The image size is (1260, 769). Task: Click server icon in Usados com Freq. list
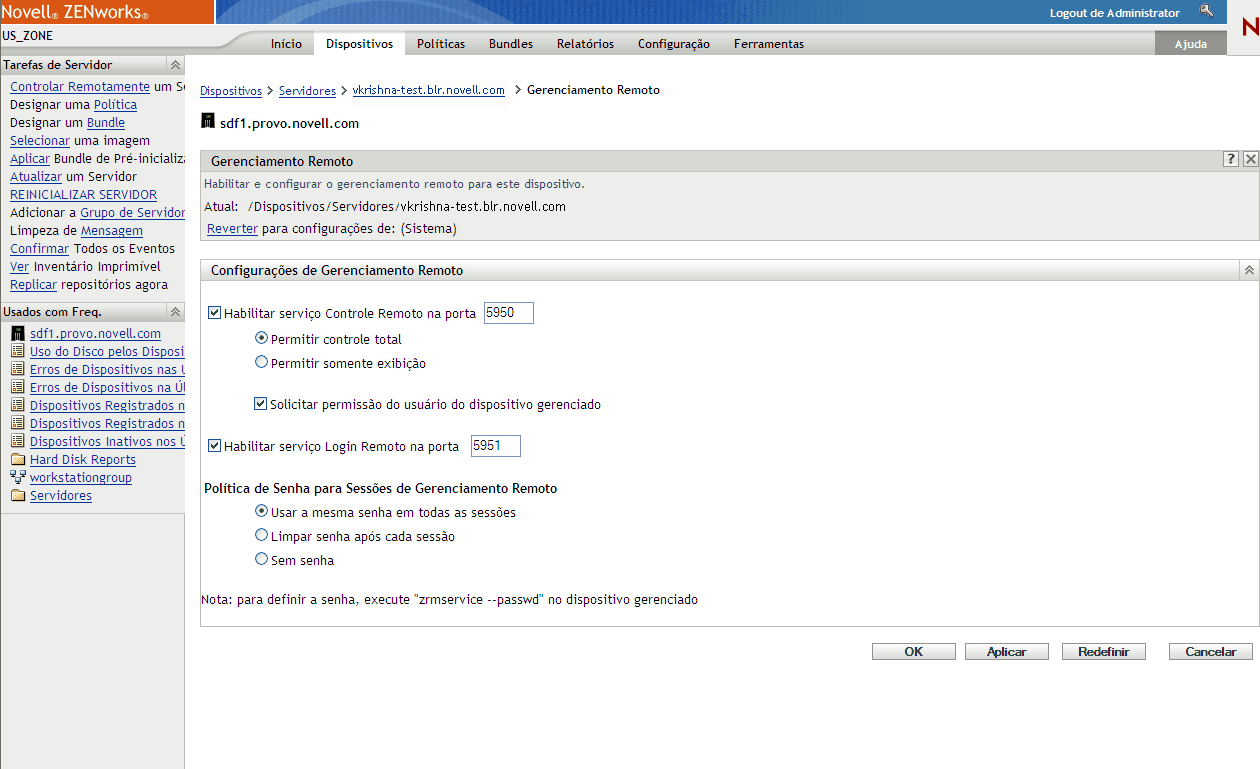pos(17,333)
